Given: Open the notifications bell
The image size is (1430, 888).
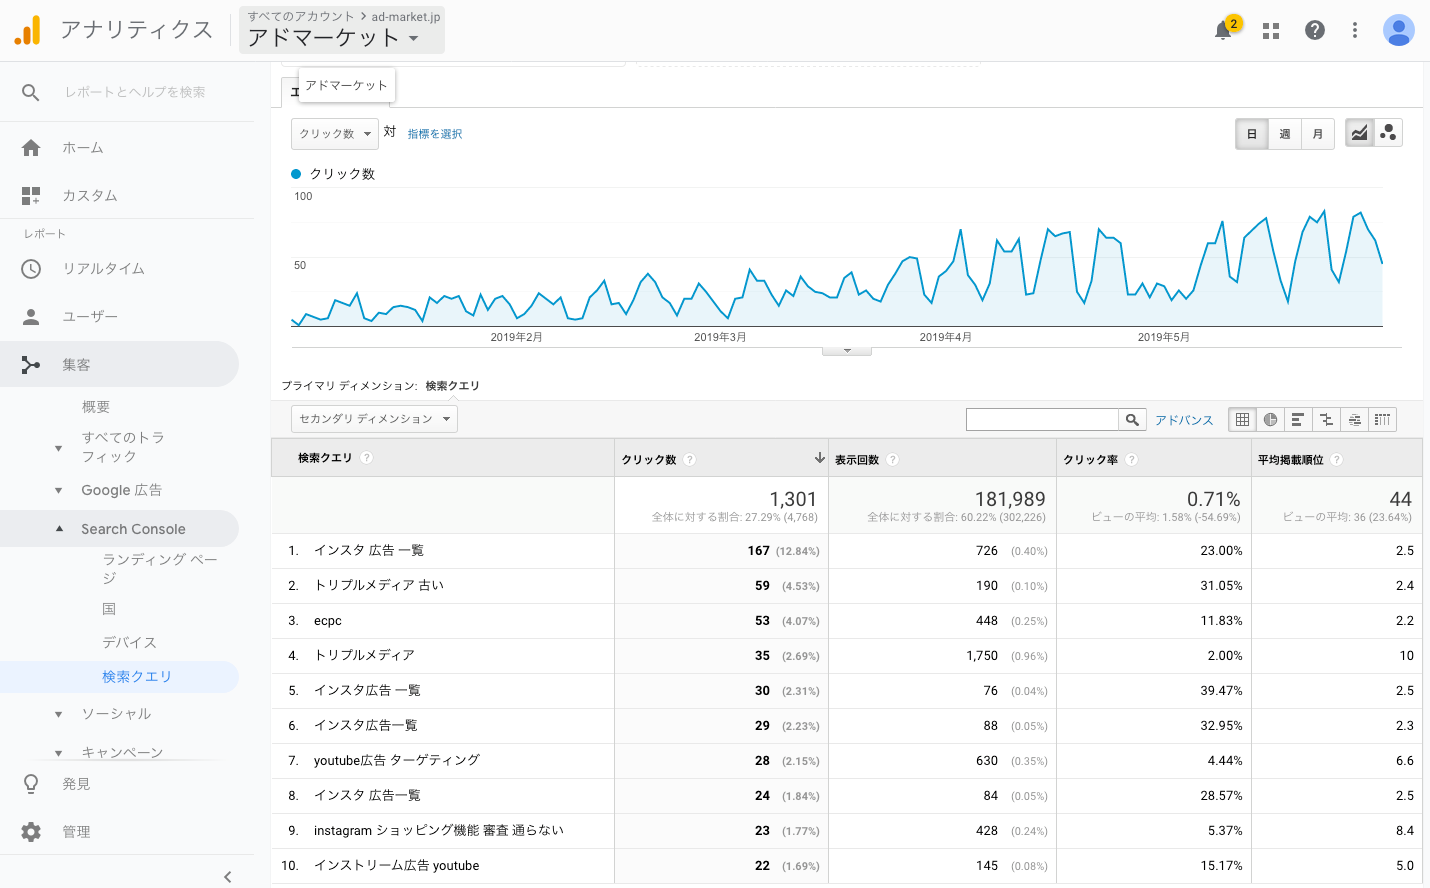Looking at the screenshot, I should 1223,30.
